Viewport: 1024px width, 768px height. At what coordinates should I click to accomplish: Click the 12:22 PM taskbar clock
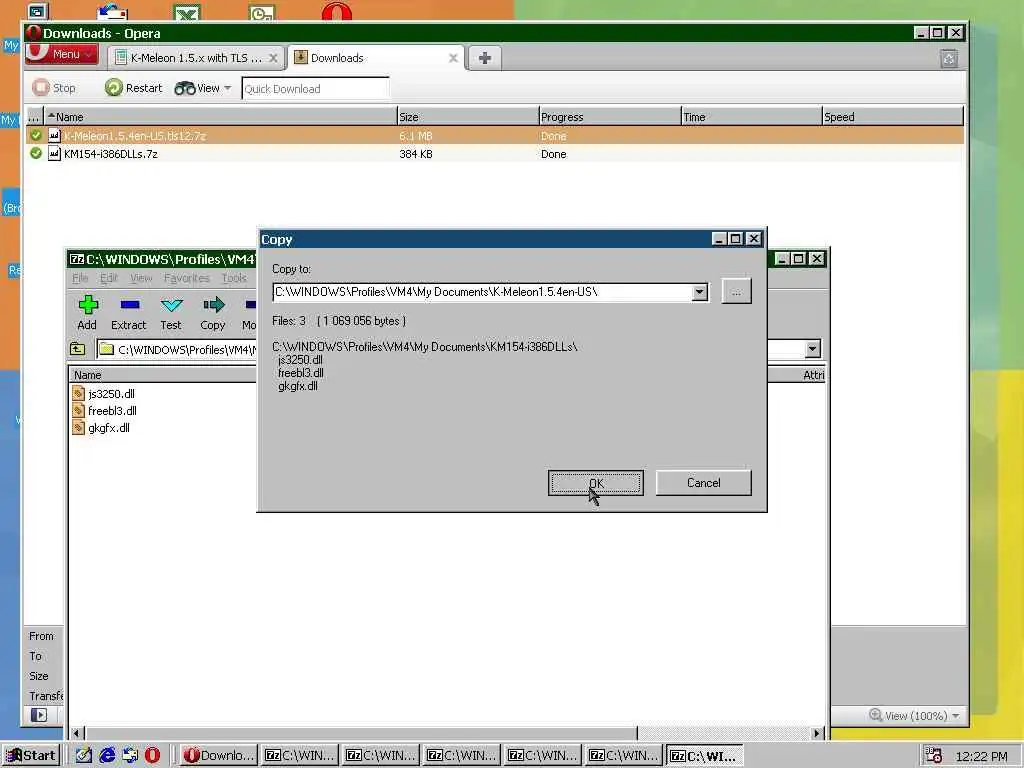click(x=981, y=756)
